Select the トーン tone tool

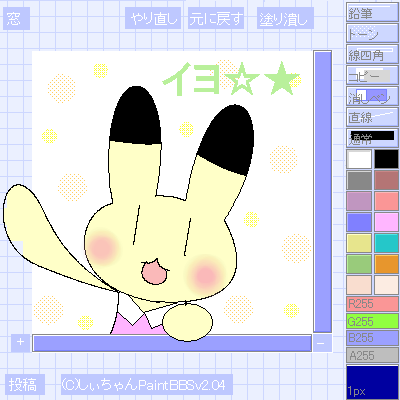pyautogui.click(x=372, y=33)
